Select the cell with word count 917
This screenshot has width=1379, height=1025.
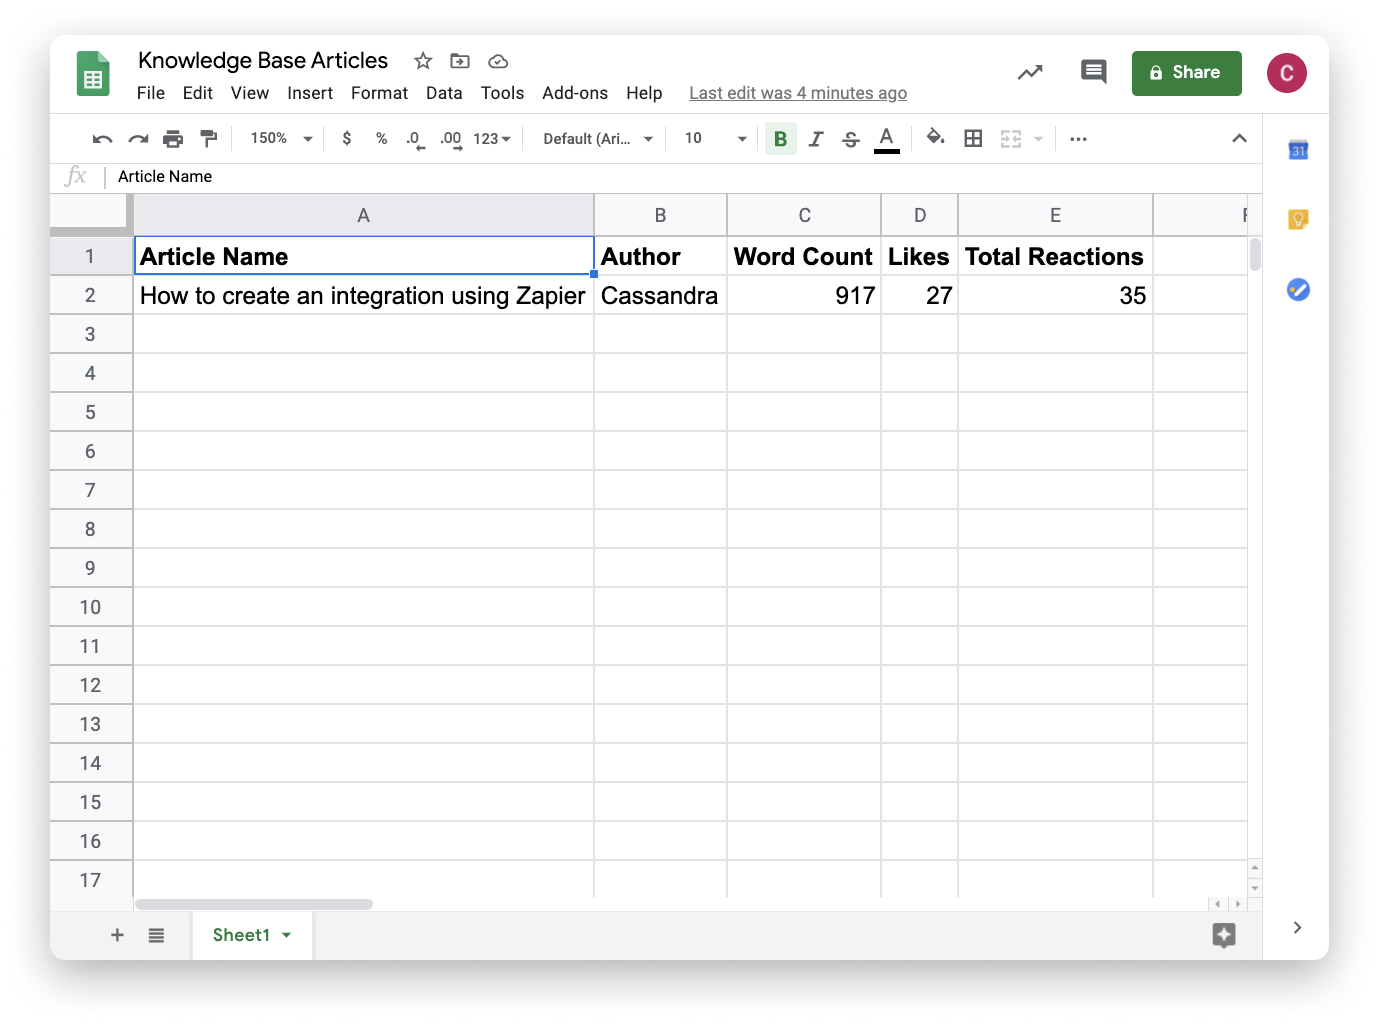(804, 295)
